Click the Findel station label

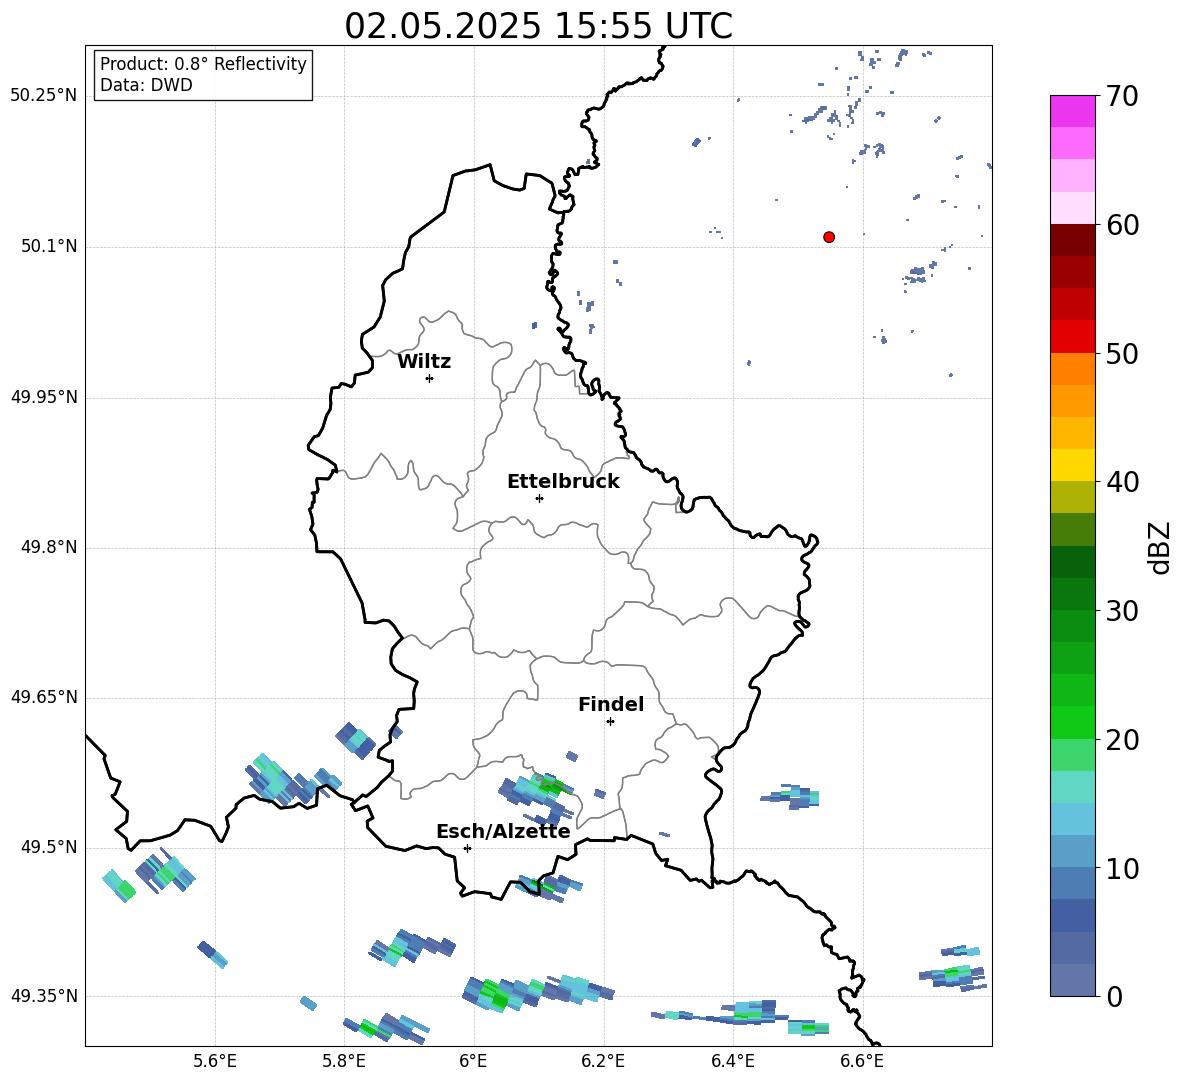tap(611, 704)
